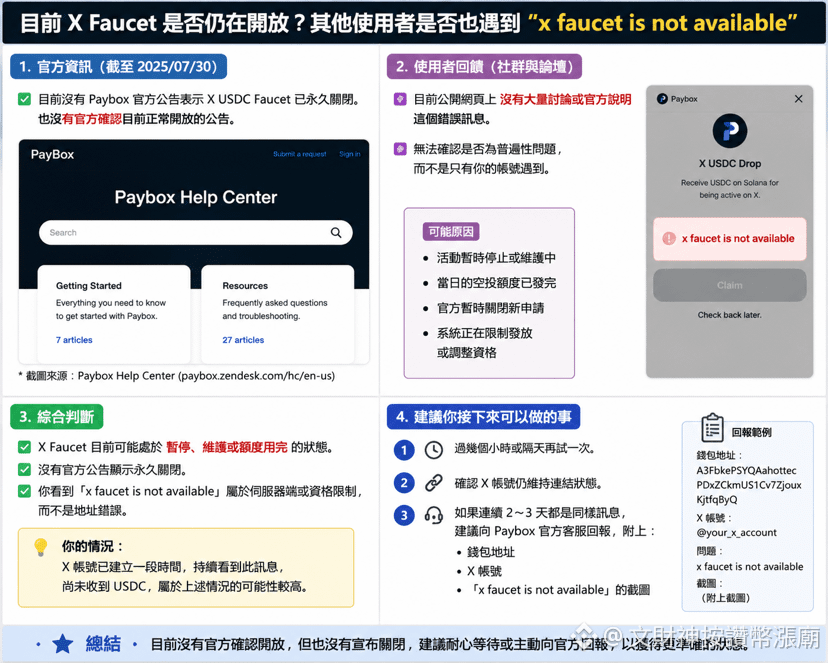
Task: Click the '回報範例' heading
Action: click(751, 432)
